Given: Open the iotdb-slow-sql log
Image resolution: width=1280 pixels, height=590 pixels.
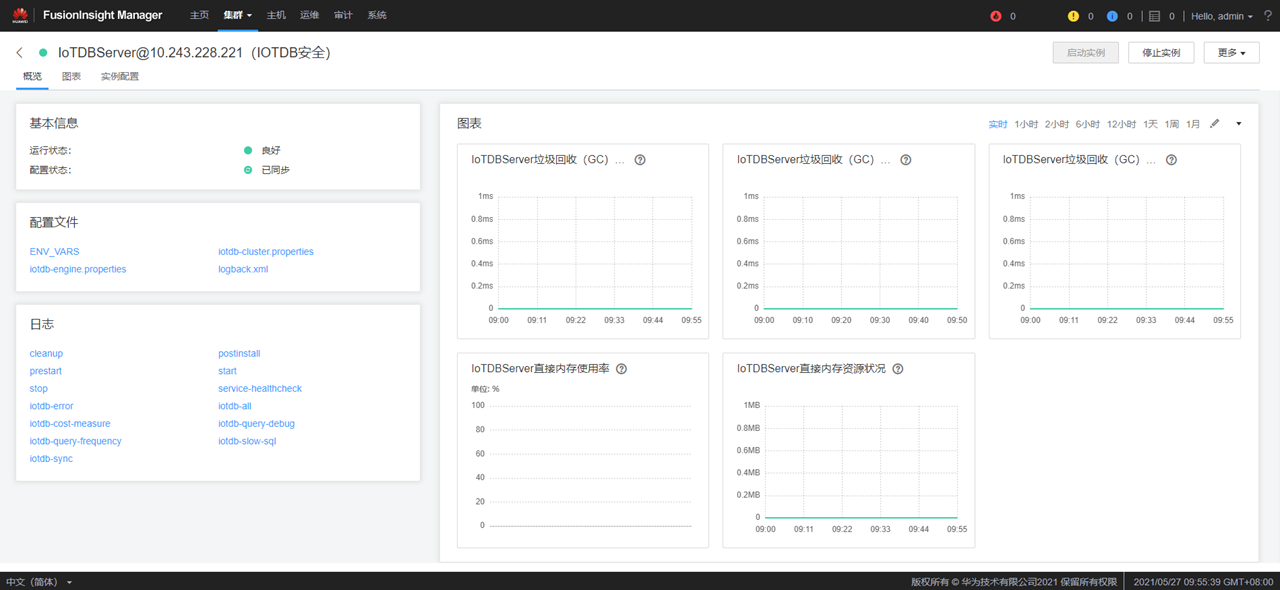Looking at the screenshot, I should (247, 442).
